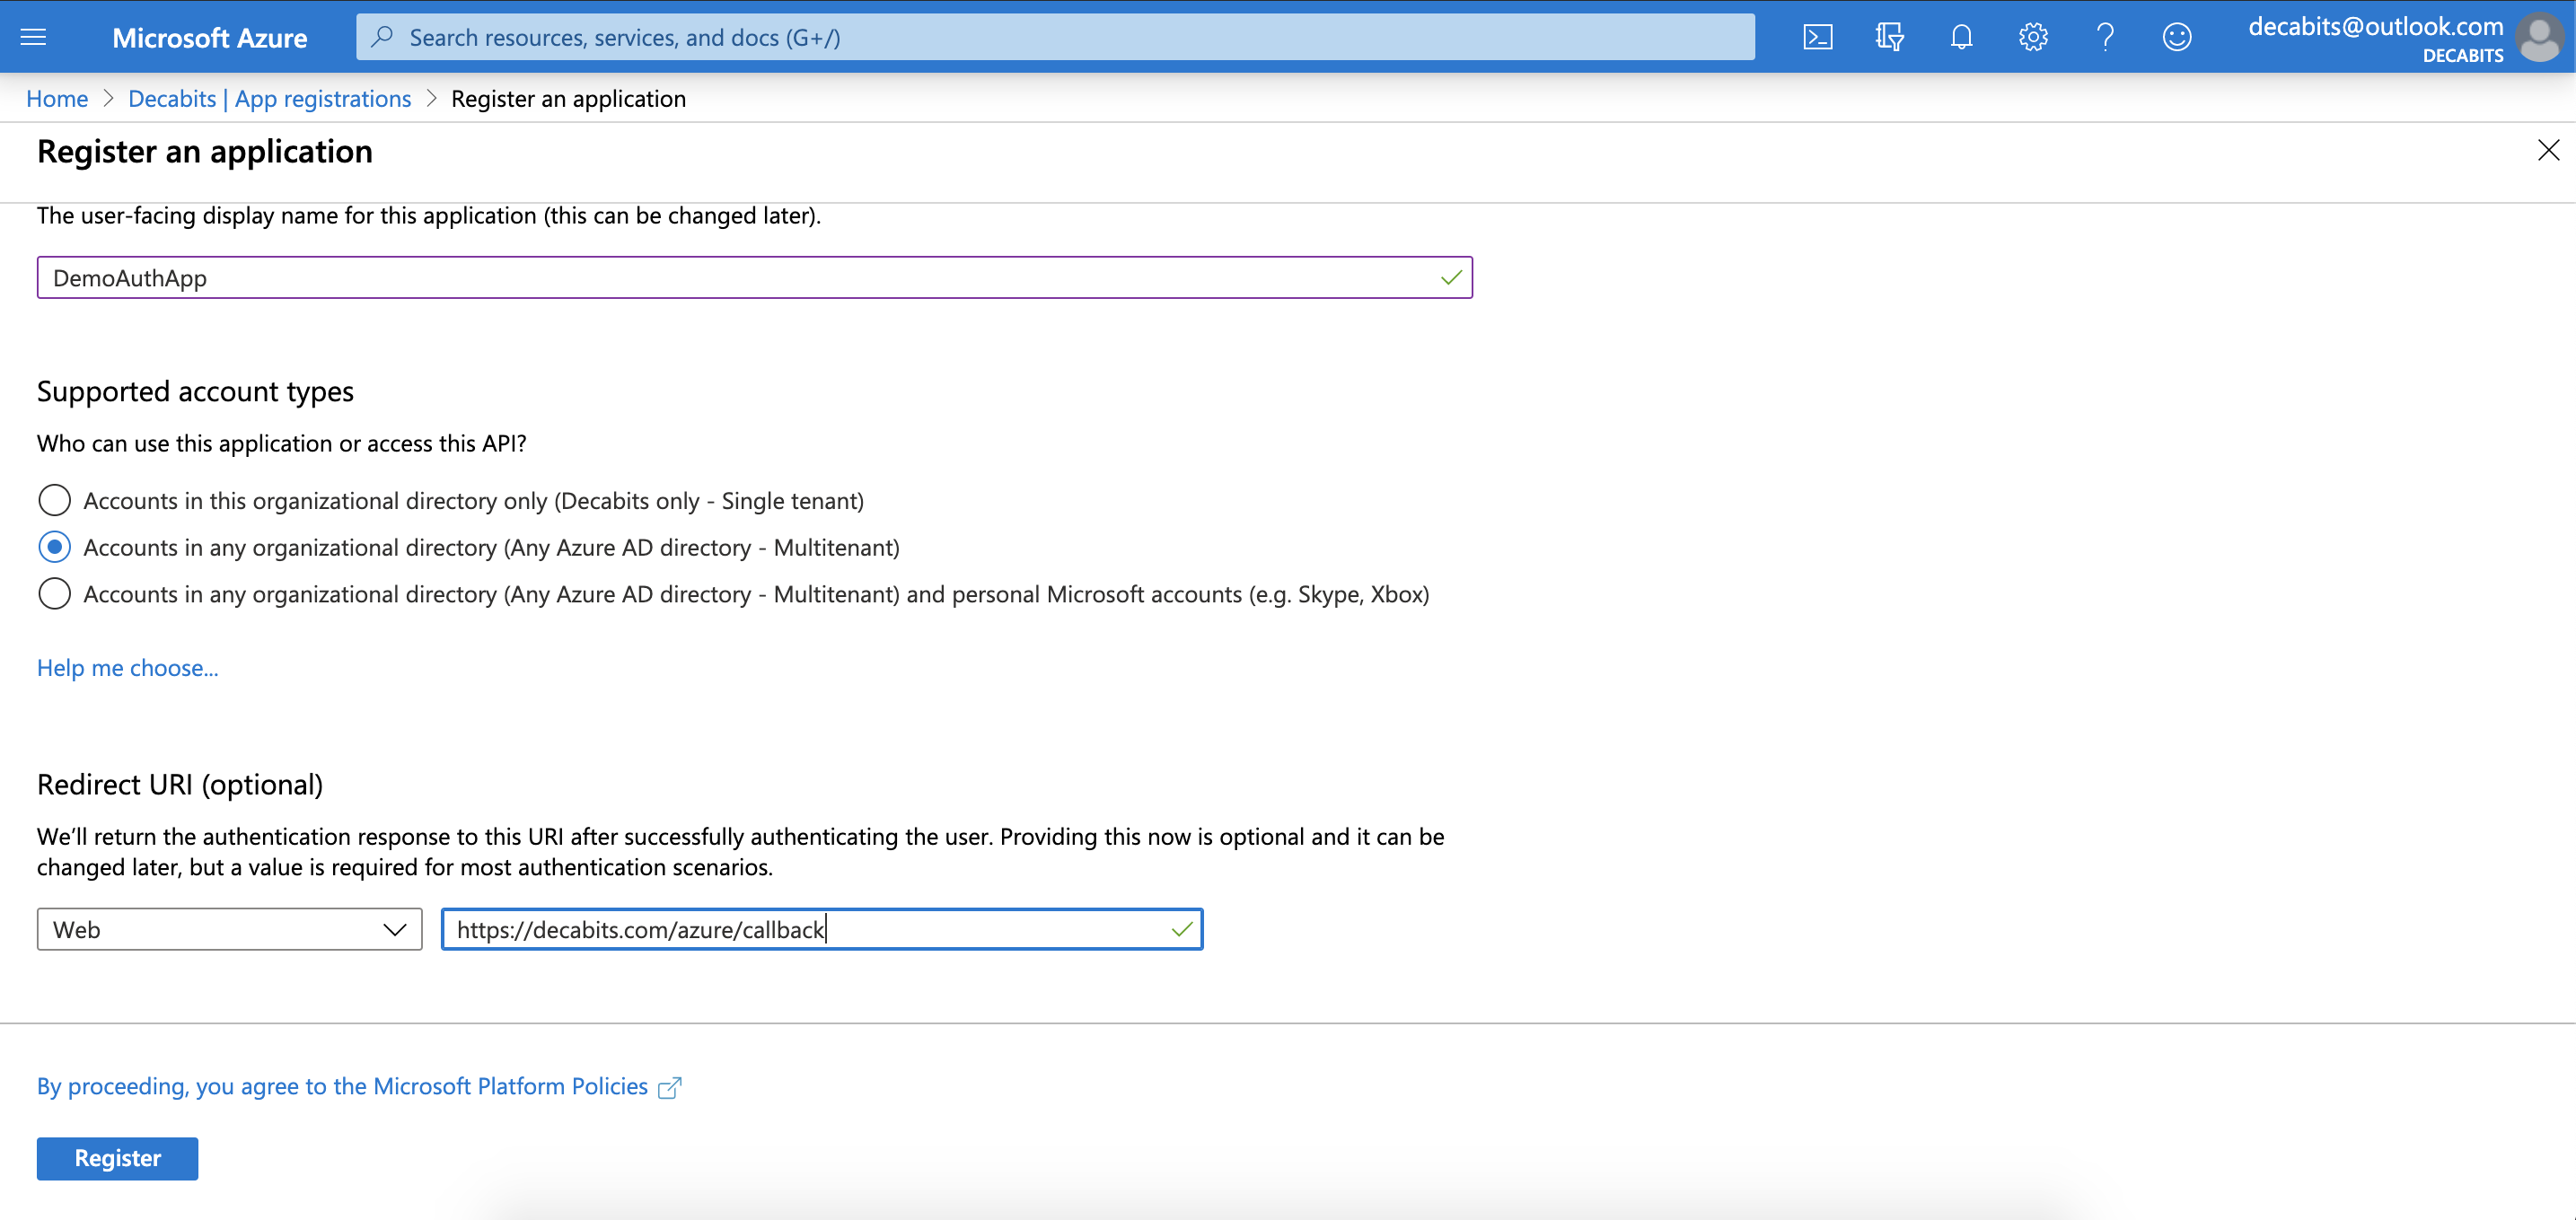Select Accounts in any directory and personal accounts
Viewport: 2576px width, 1220px height.
coord(53,594)
